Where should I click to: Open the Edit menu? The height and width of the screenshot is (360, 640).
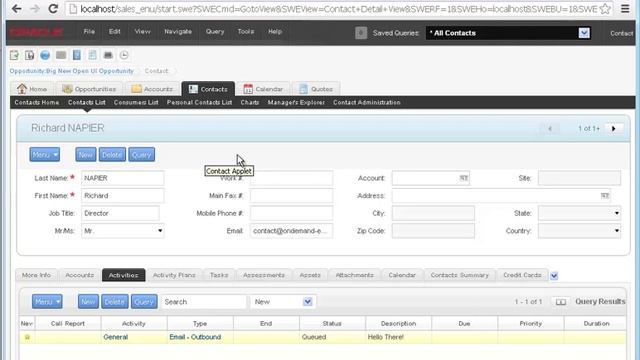coord(115,31)
